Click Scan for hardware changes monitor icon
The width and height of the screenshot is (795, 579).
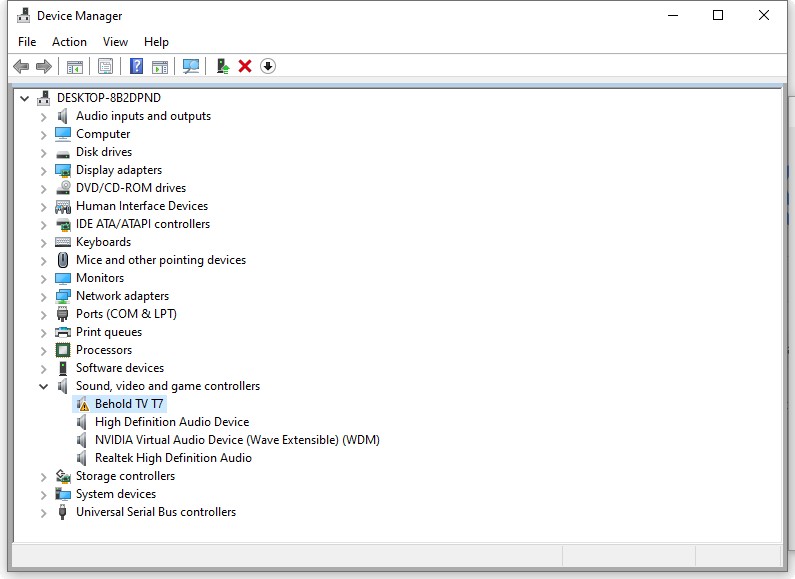tap(191, 66)
